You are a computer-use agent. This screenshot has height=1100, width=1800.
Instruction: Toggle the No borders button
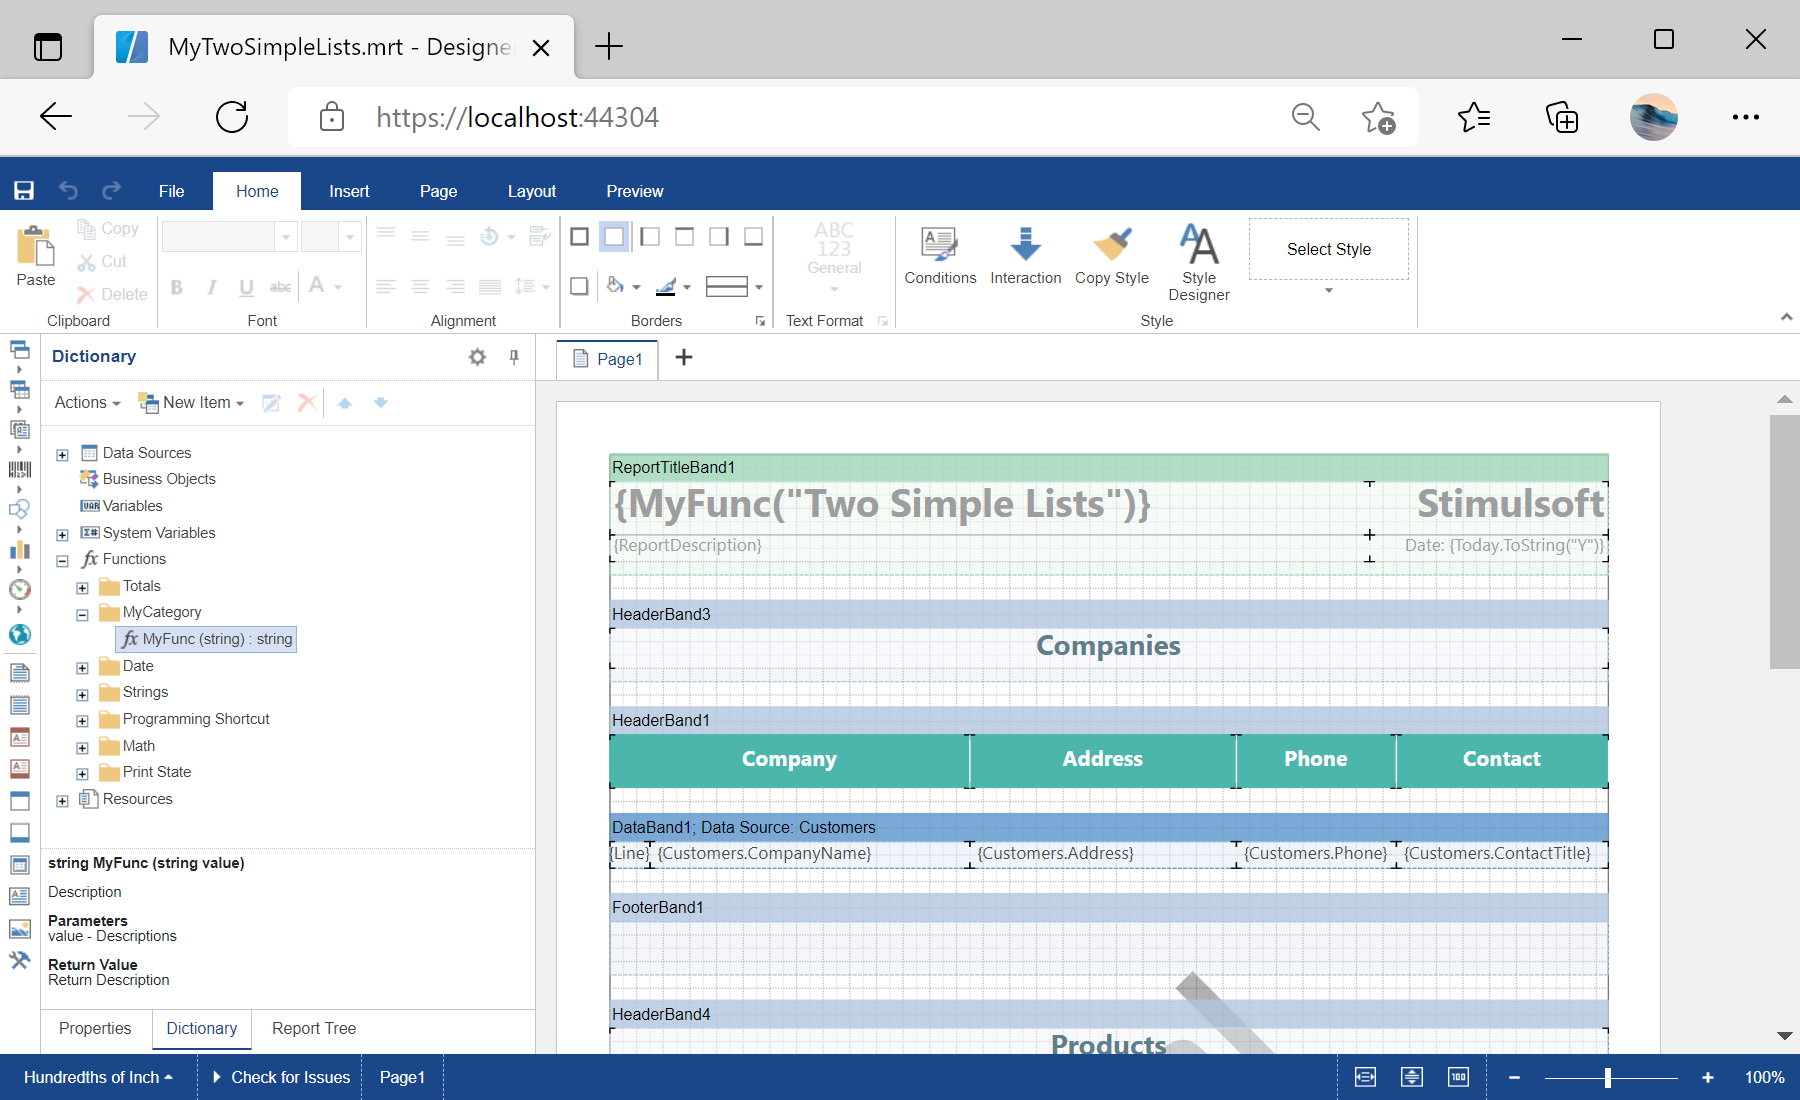[614, 237]
